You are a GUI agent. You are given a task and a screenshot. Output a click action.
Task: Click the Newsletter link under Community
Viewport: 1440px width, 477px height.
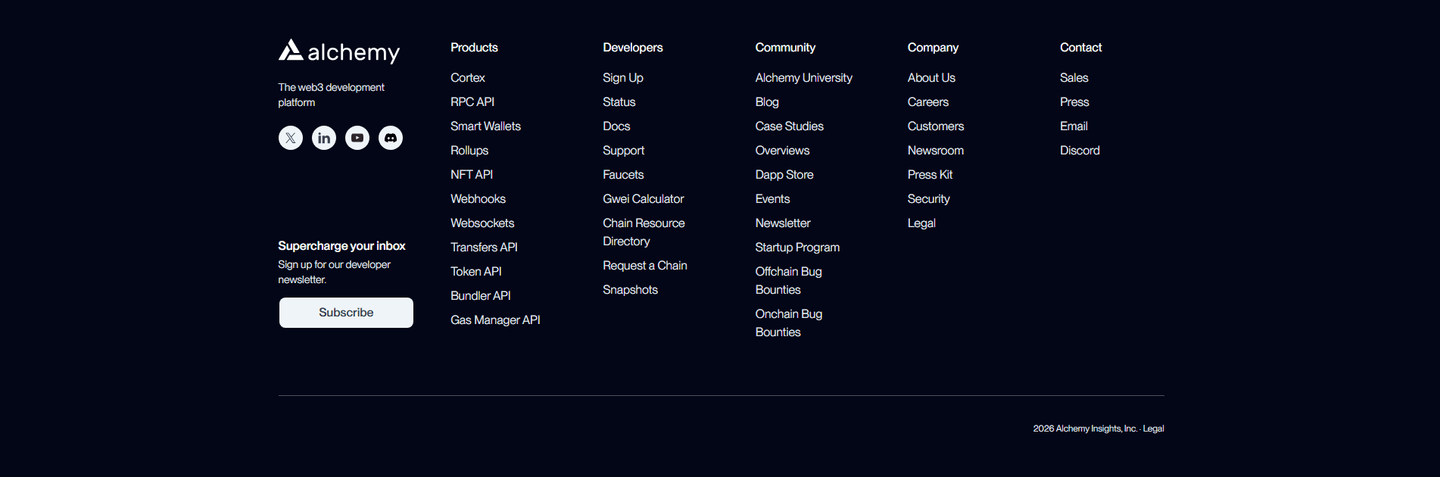[x=783, y=223]
